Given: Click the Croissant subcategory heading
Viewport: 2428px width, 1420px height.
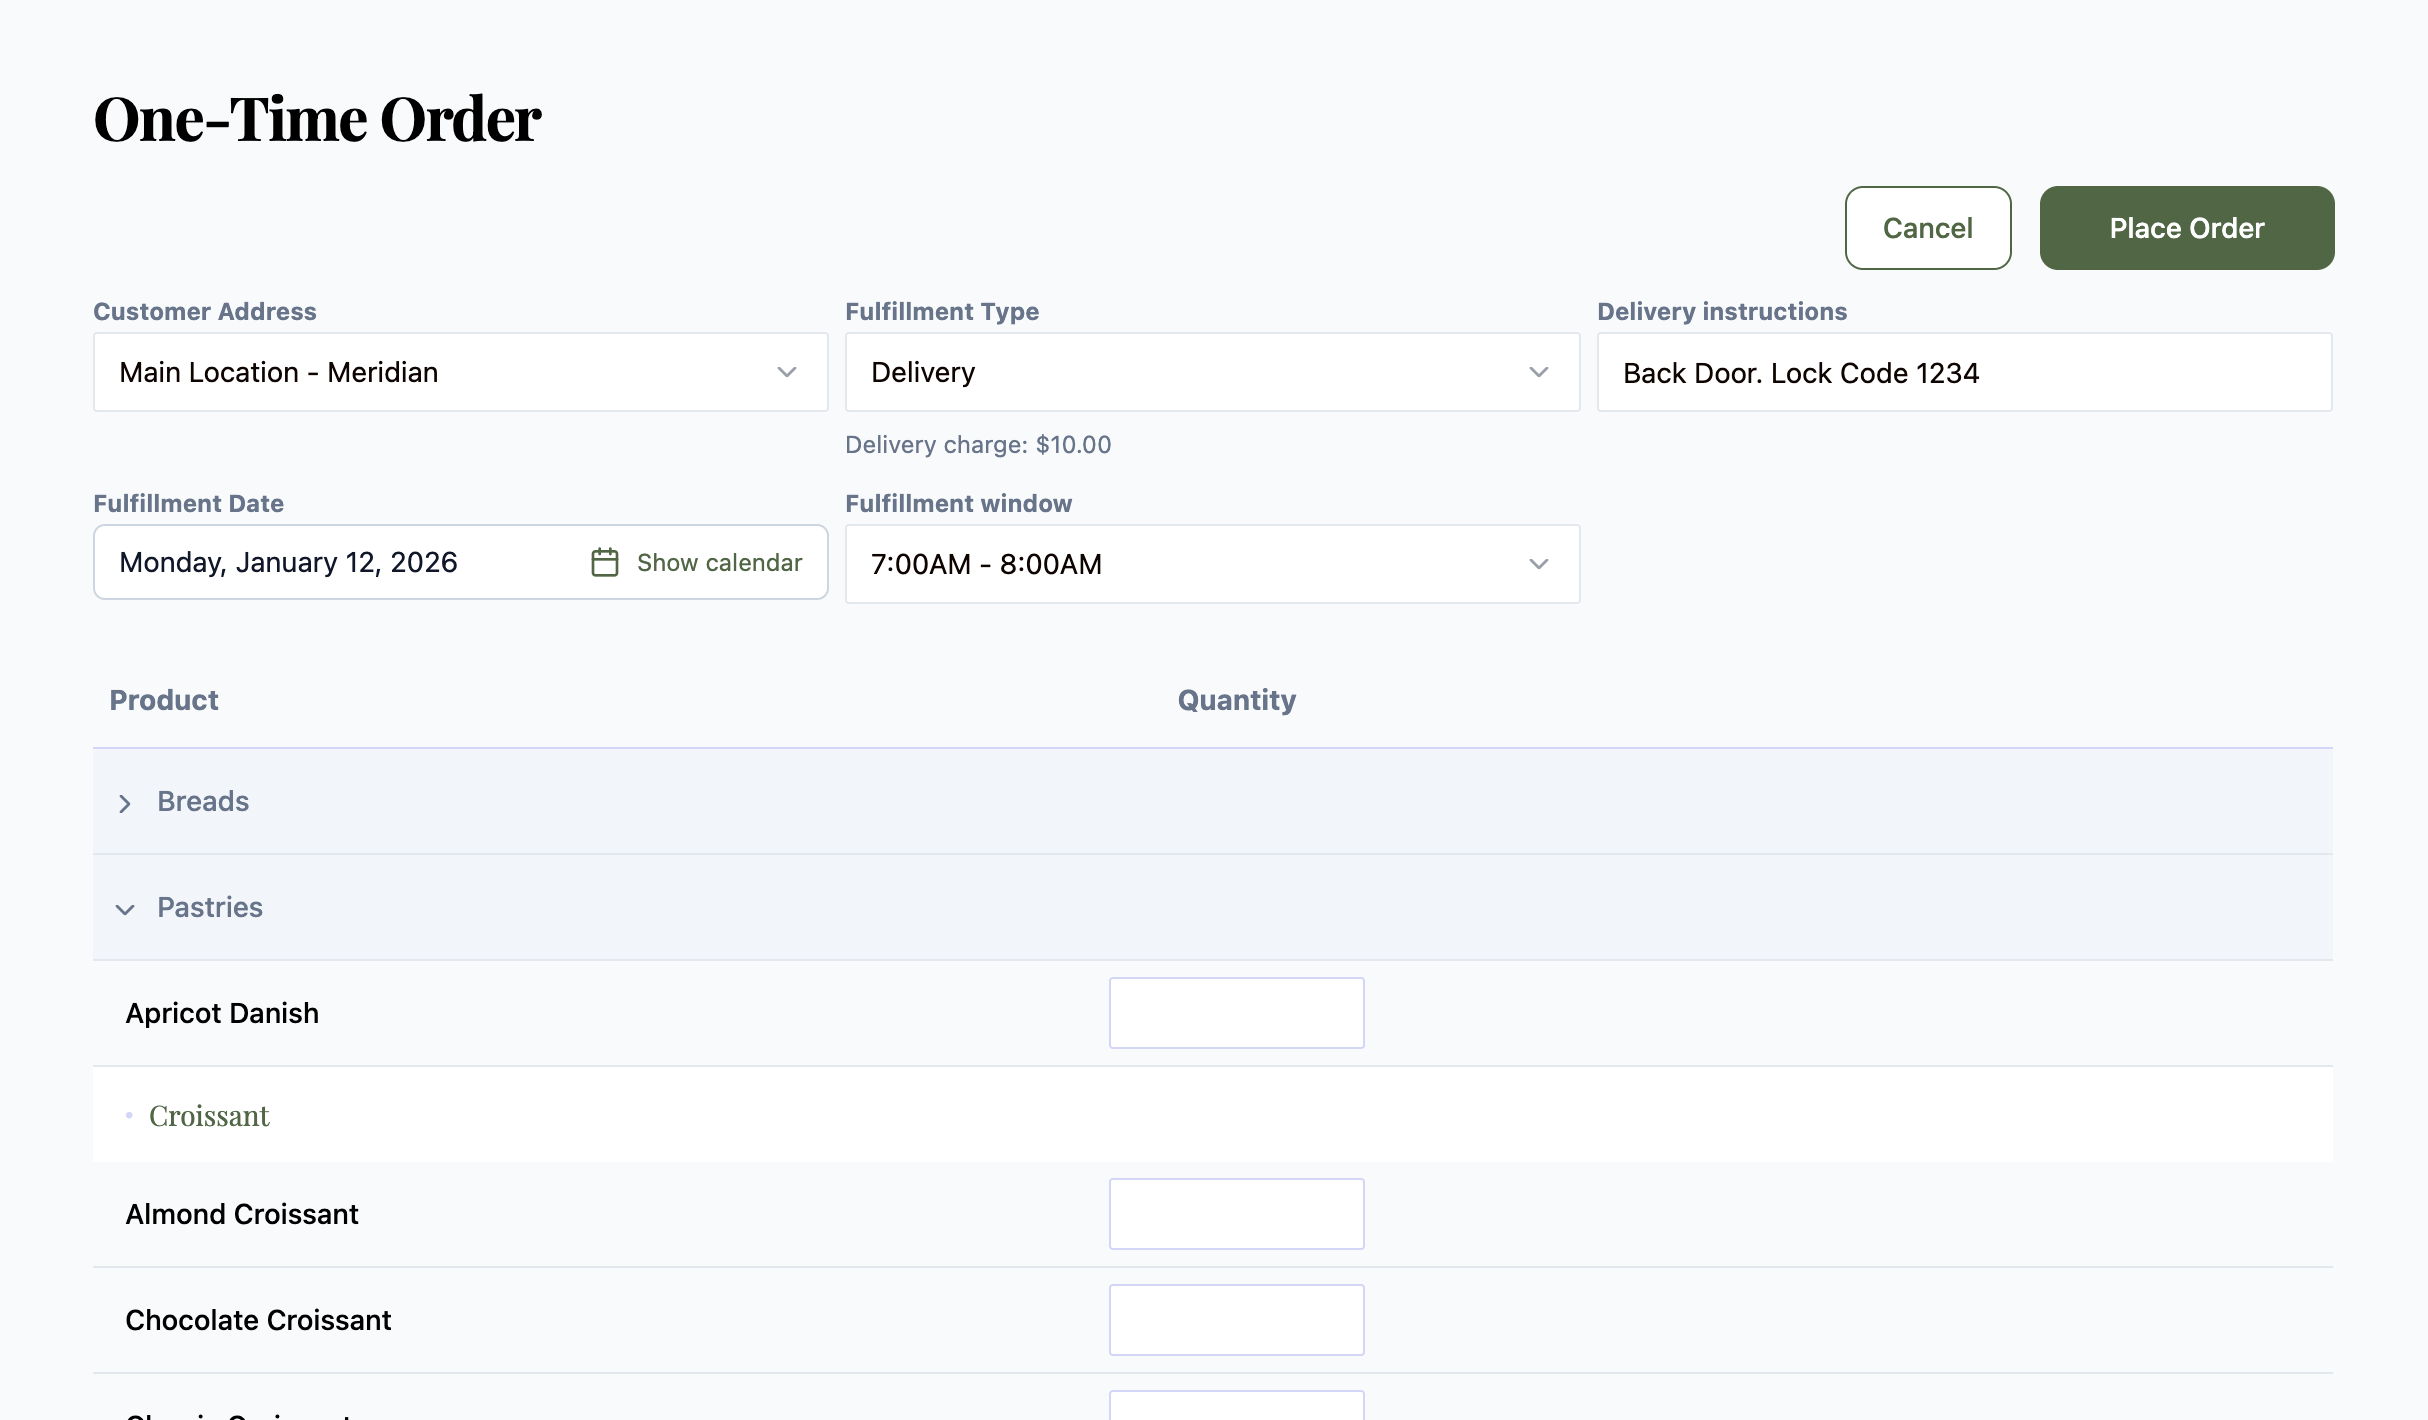Looking at the screenshot, I should coord(209,1116).
